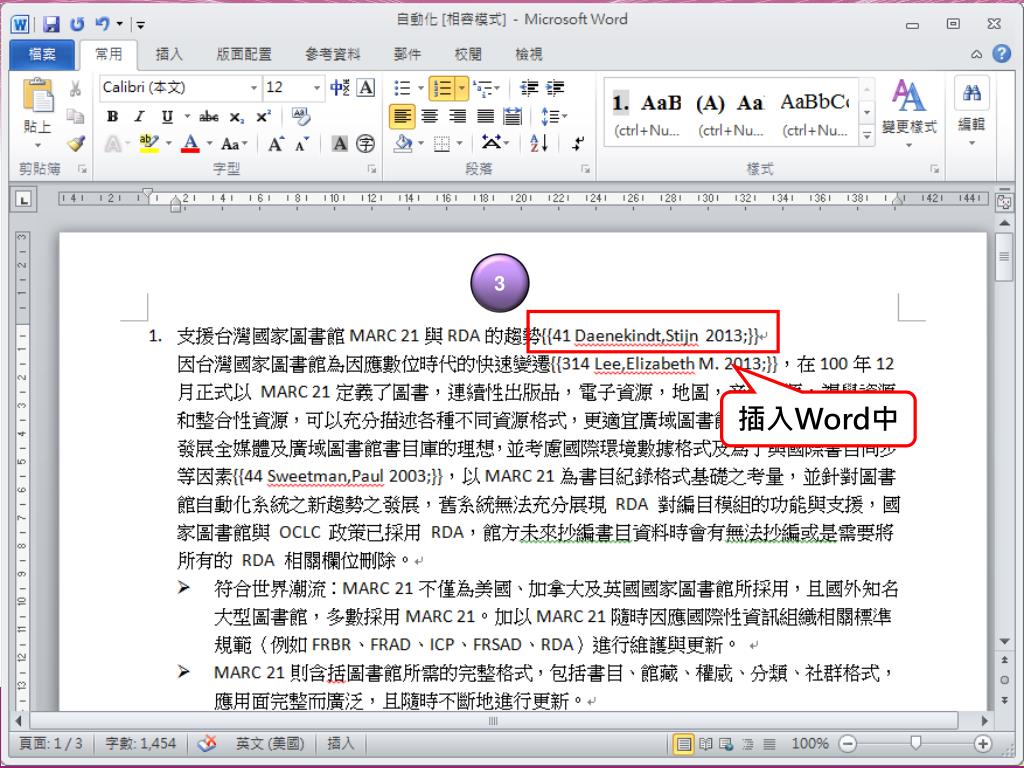Apply the "1. AaB" heading style
The image size is (1024, 768).
pyautogui.click(x=647, y=114)
